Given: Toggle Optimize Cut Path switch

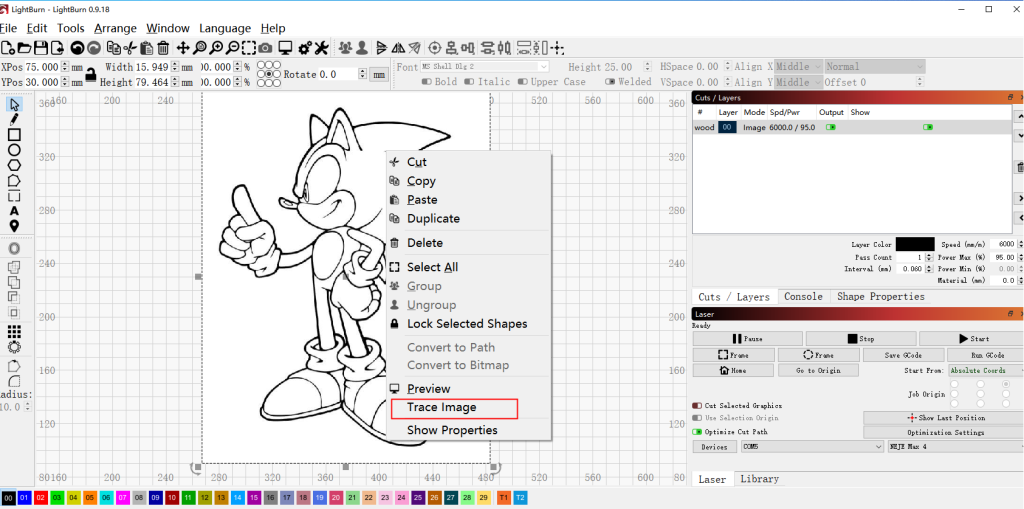Looking at the screenshot, I should [x=697, y=432].
